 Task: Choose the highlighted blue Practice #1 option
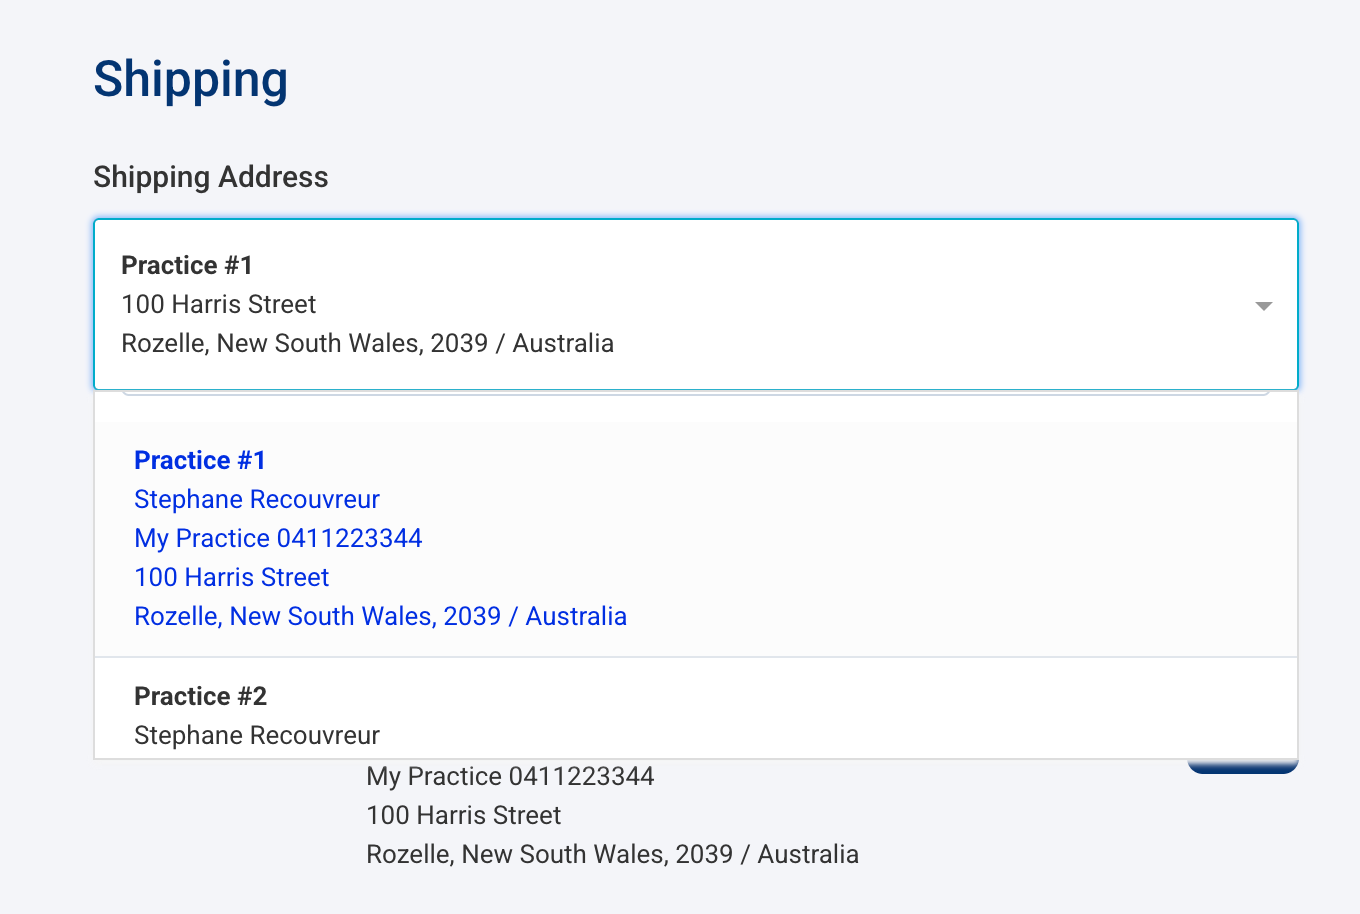[696, 539]
